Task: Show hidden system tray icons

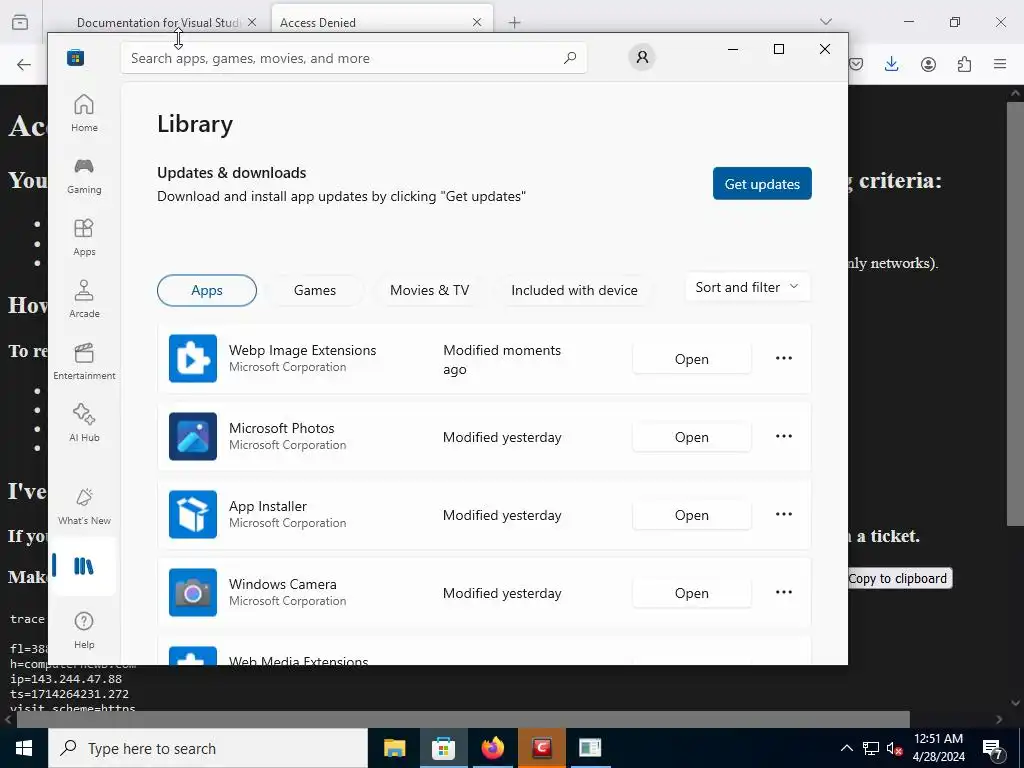Action: 846,748
